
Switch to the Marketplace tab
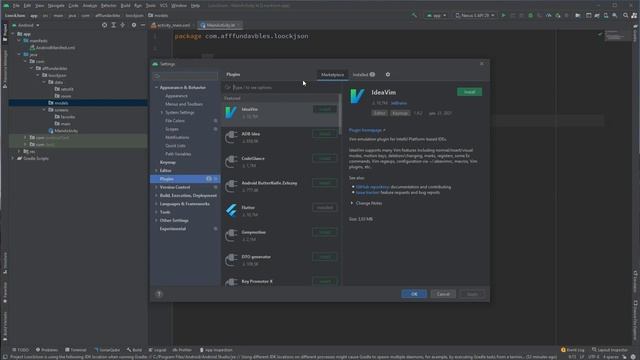click(332, 75)
